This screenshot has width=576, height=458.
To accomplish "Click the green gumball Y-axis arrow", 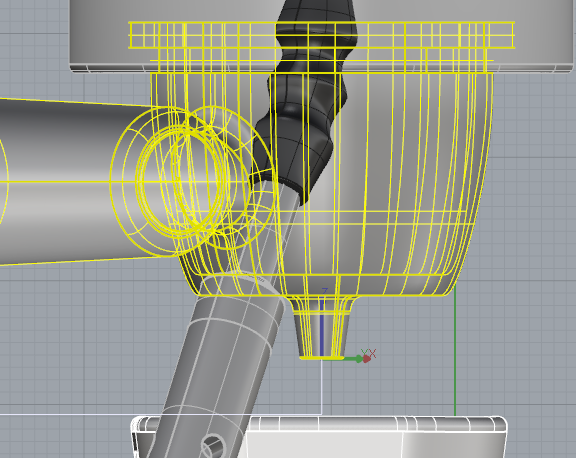I will (x=353, y=359).
